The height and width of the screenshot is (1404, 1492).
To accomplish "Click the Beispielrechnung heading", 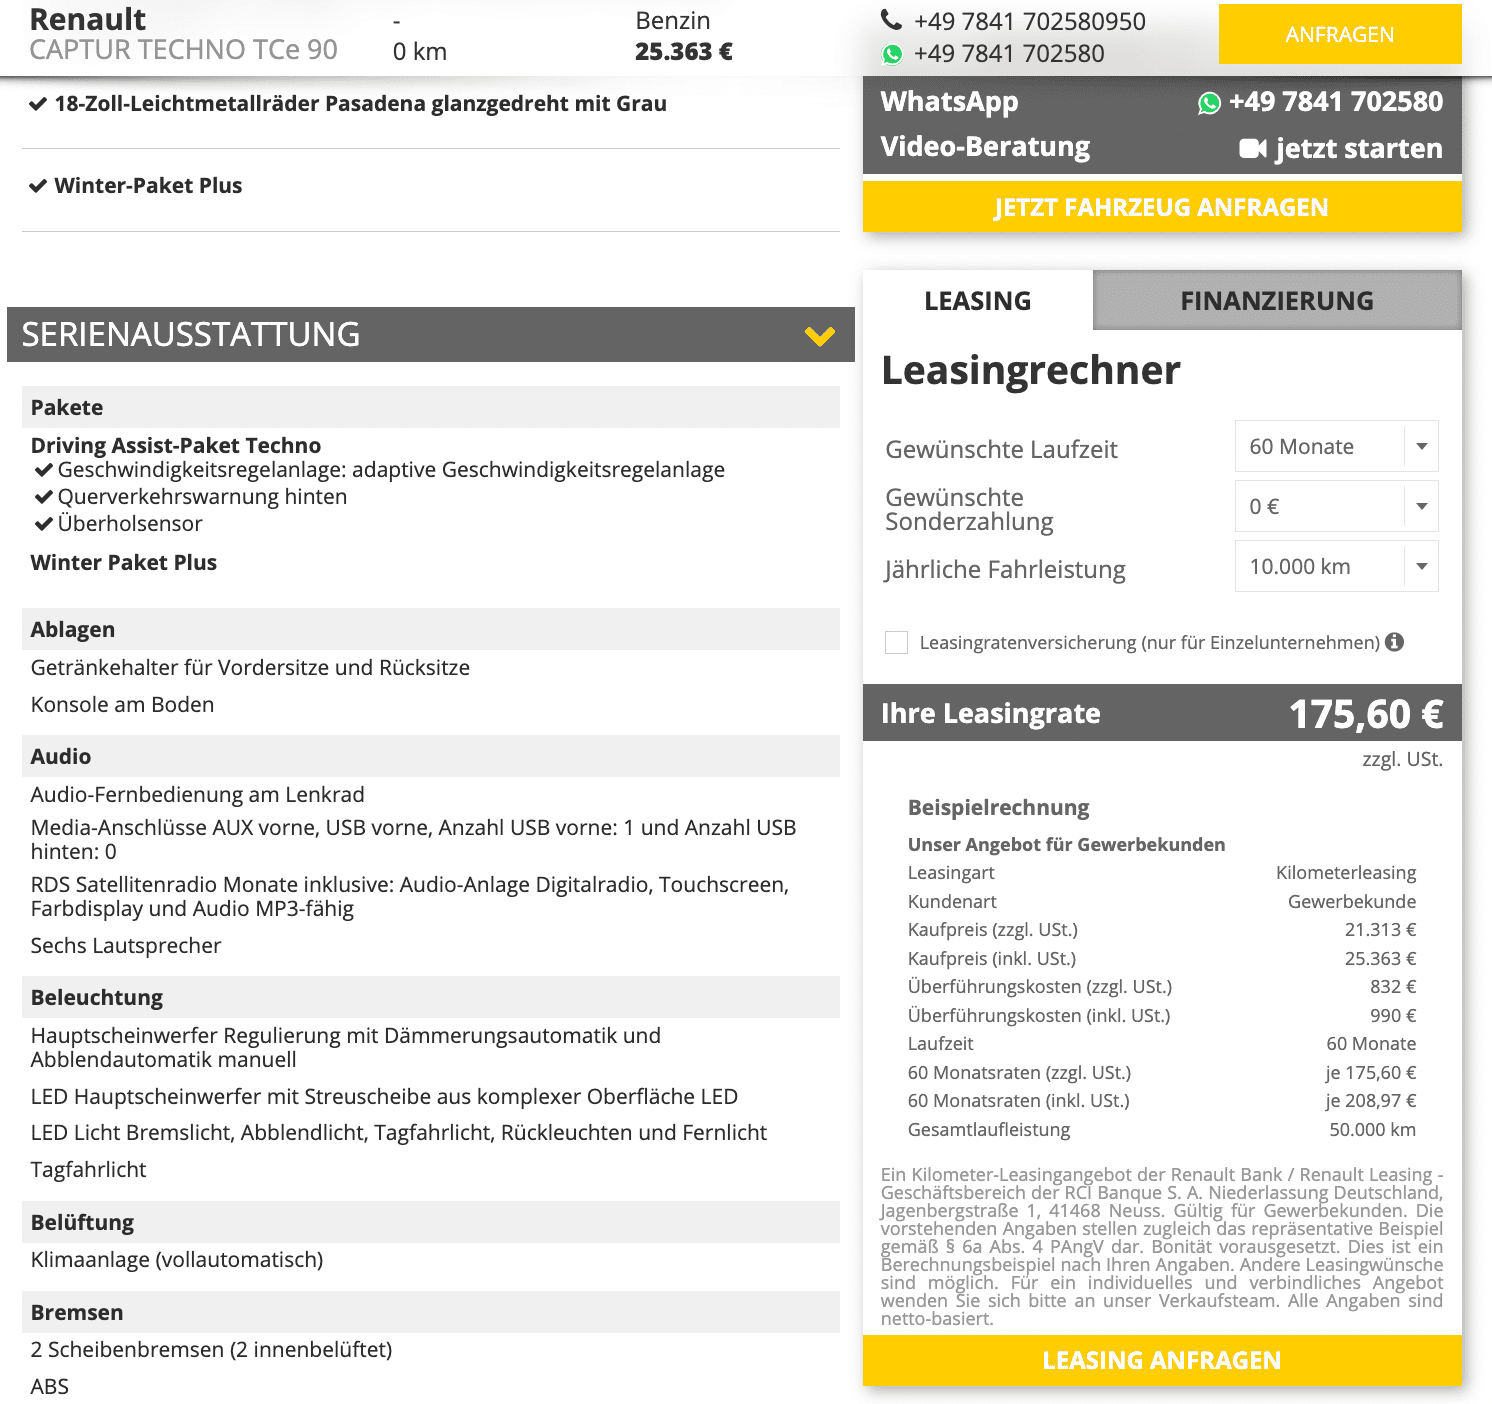I will 999,807.
